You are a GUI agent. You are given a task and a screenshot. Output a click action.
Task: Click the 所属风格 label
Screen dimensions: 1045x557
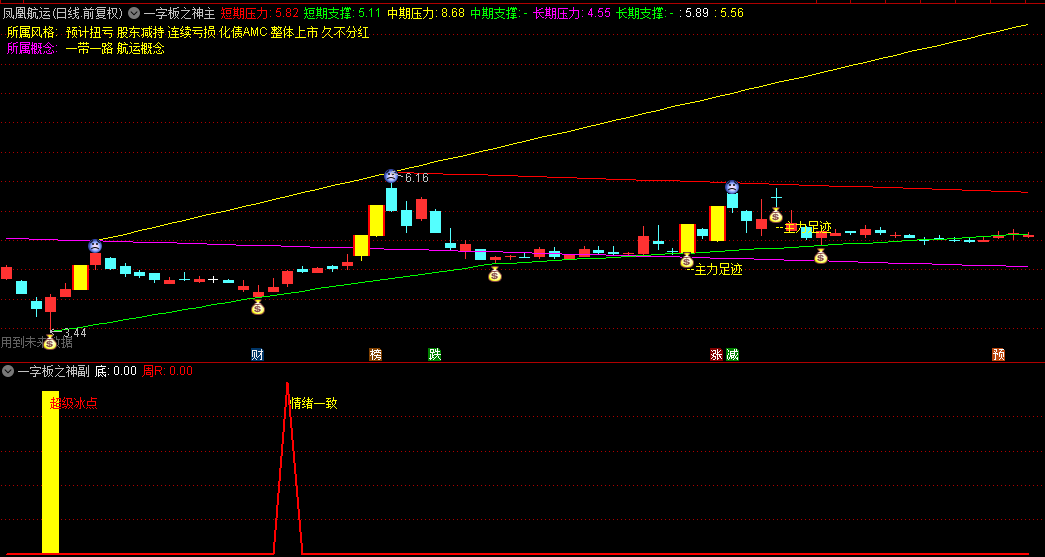tap(31, 32)
